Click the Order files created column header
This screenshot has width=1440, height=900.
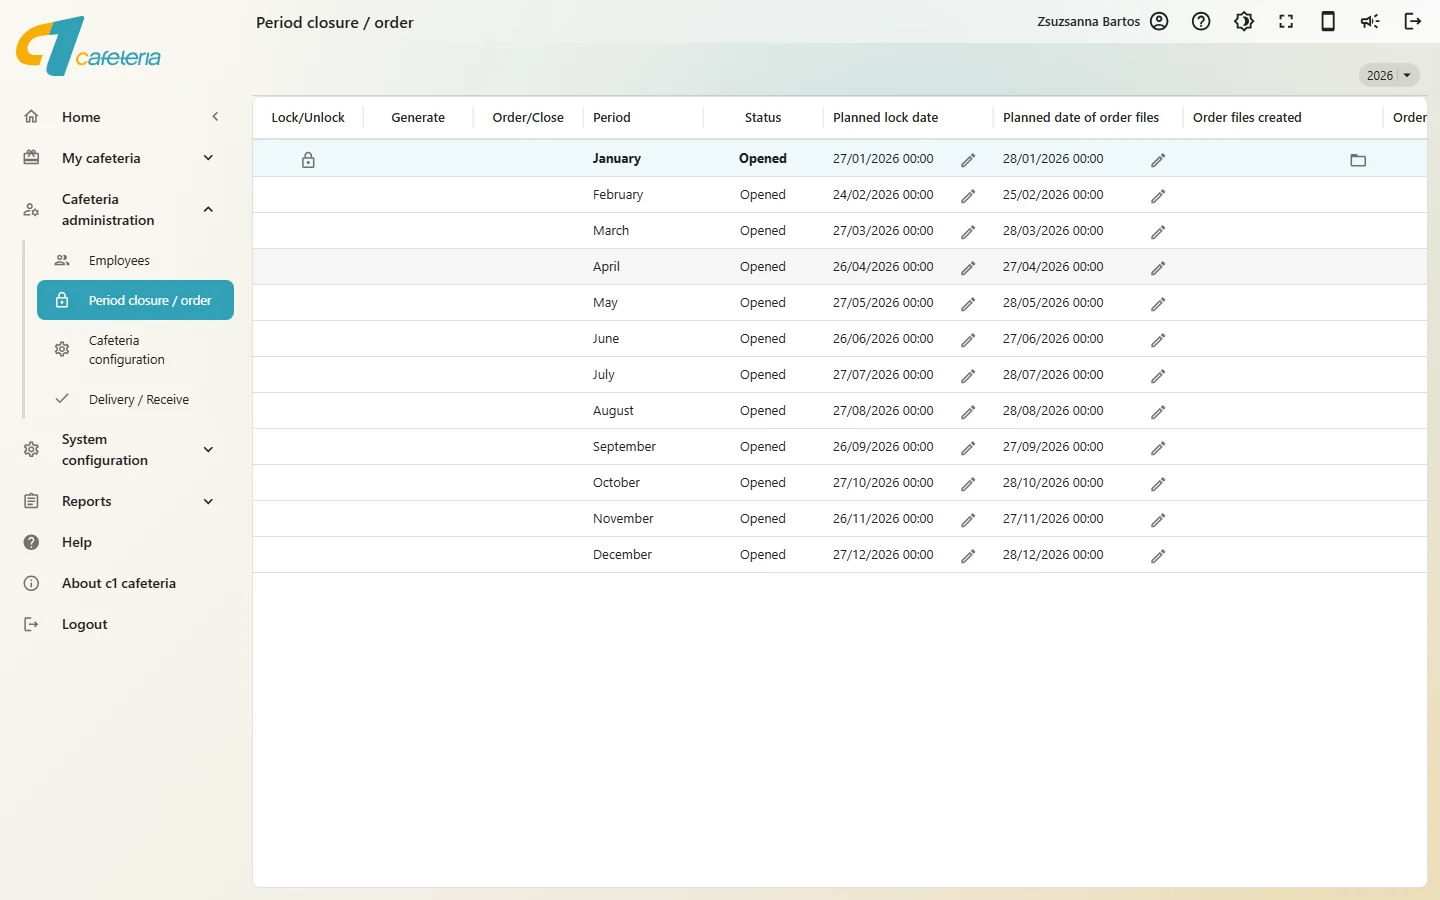point(1247,117)
